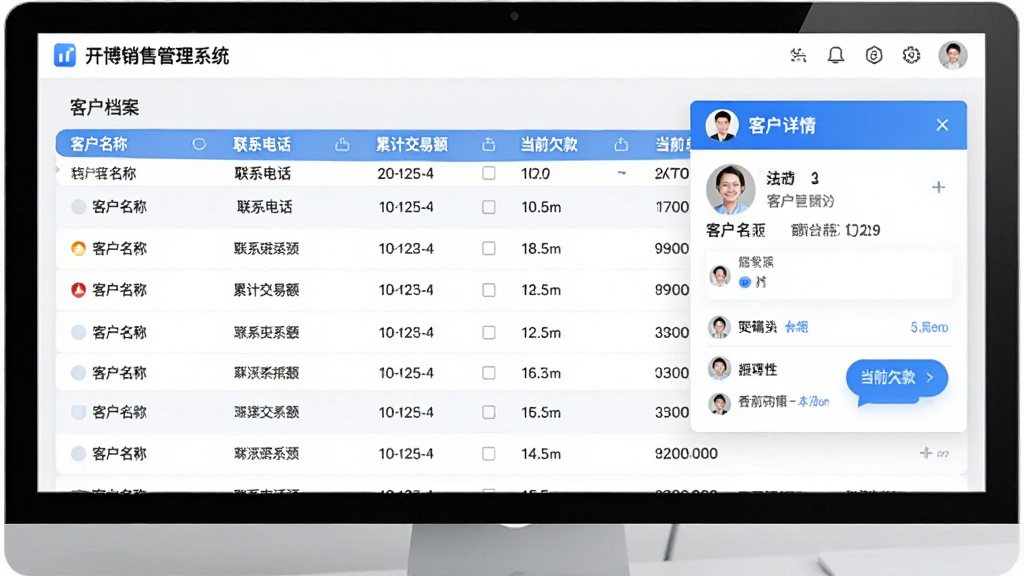Click the blue 当前欠款 button in the detail panel

897,377
